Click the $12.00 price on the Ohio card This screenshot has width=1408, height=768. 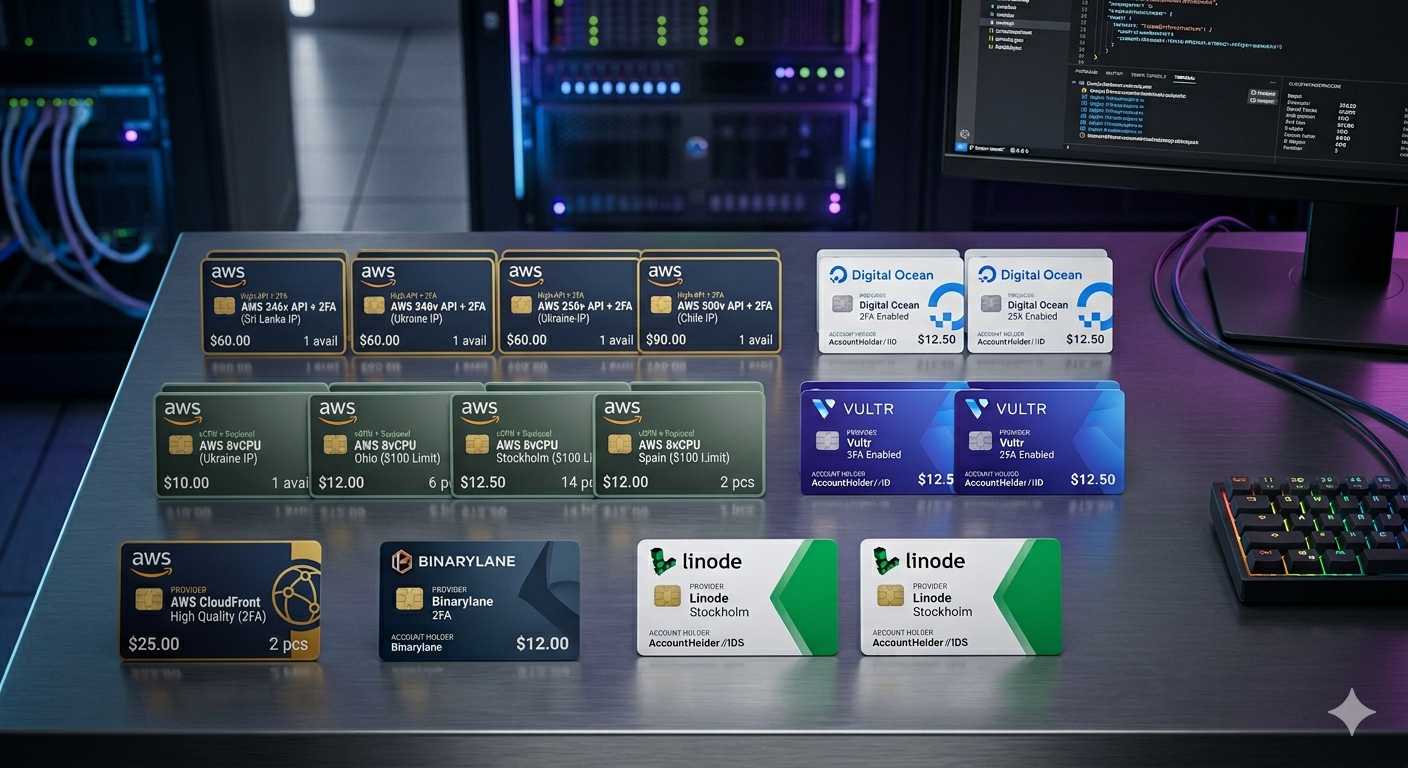pos(341,483)
